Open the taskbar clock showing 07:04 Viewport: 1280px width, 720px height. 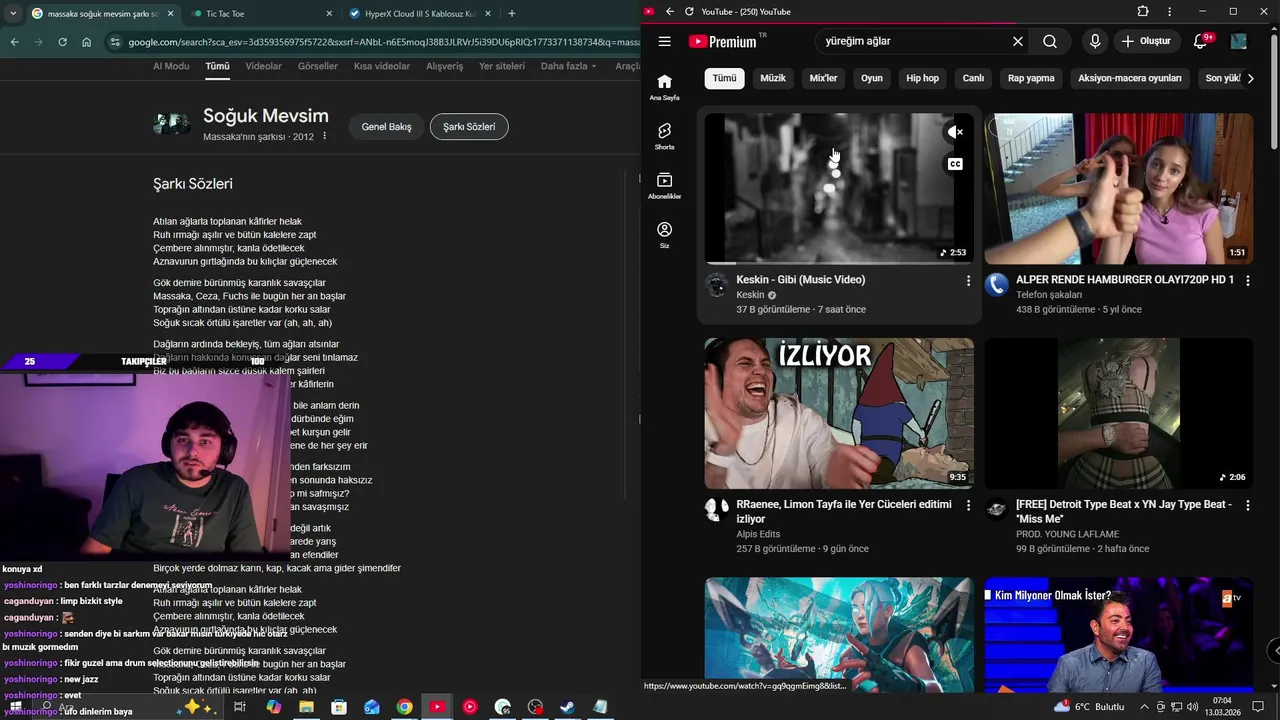click(x=1222, y=707)
